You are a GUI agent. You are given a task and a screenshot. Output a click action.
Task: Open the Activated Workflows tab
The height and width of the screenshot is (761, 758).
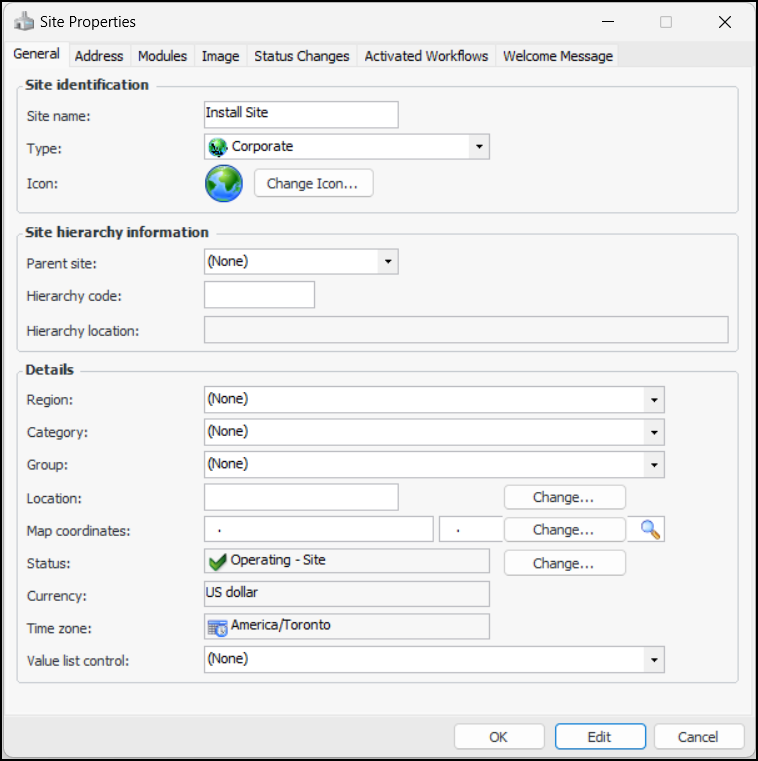click(x=427, y=56)
